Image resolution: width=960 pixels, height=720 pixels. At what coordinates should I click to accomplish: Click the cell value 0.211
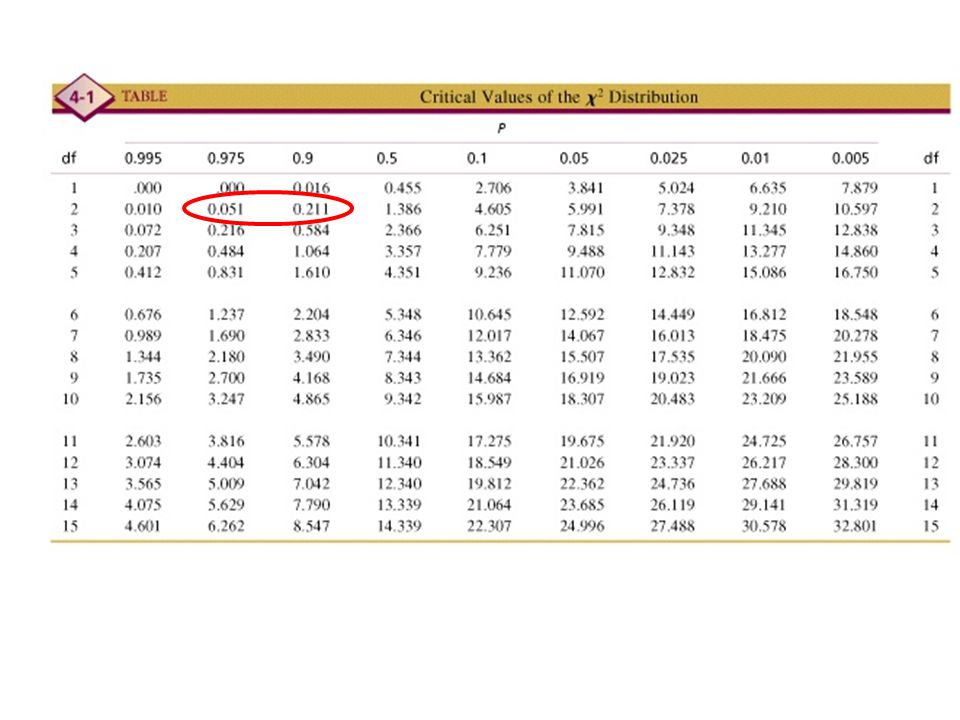311,209
